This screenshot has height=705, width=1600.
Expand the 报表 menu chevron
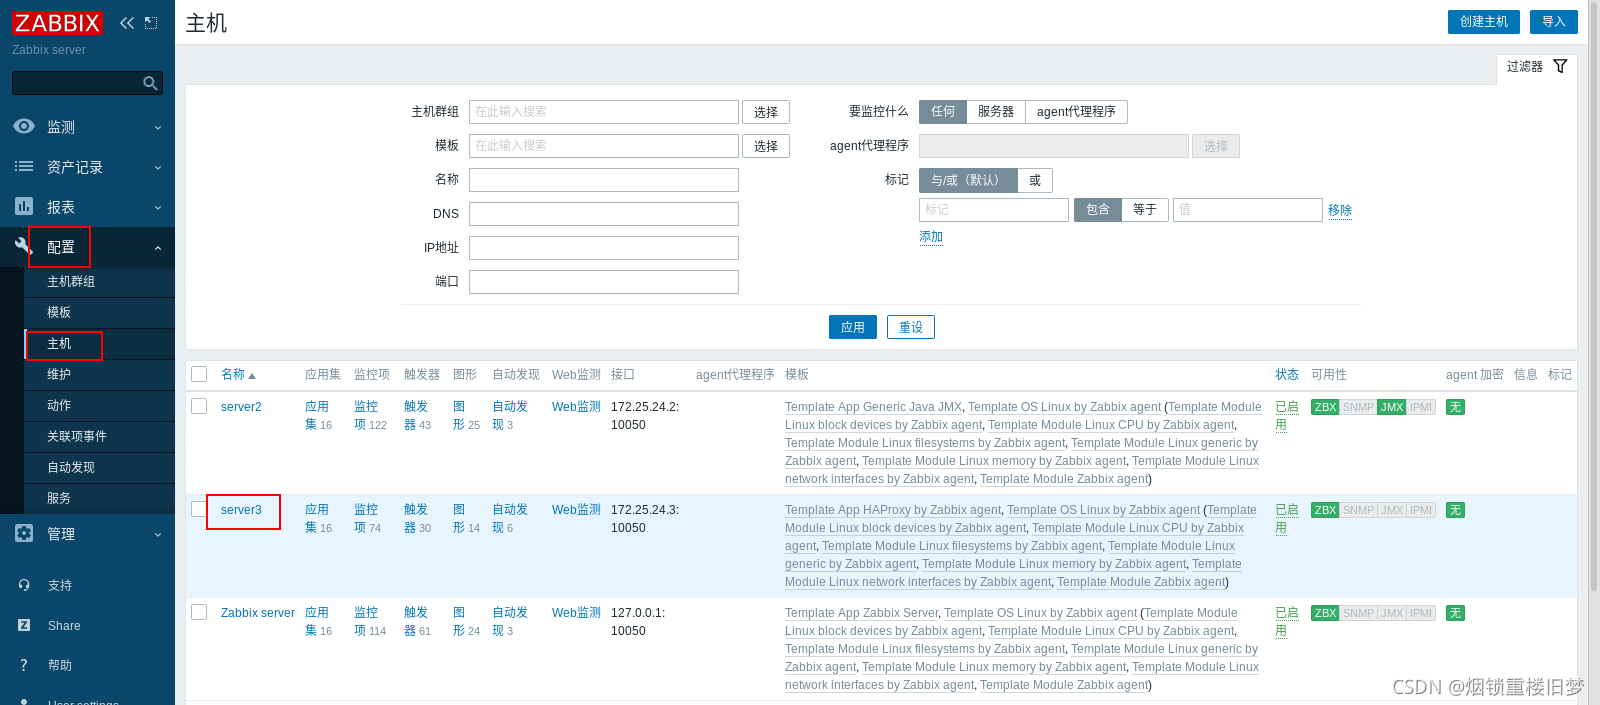tap(158, 207)
